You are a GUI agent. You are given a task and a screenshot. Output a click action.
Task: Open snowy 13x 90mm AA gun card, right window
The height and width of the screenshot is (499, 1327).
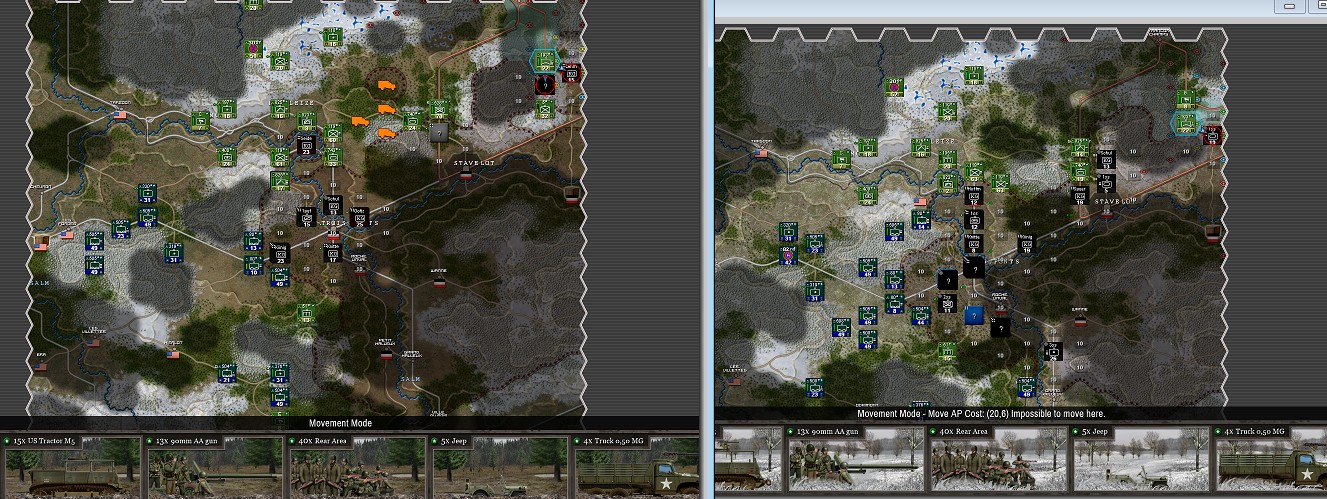click(857, 459)
